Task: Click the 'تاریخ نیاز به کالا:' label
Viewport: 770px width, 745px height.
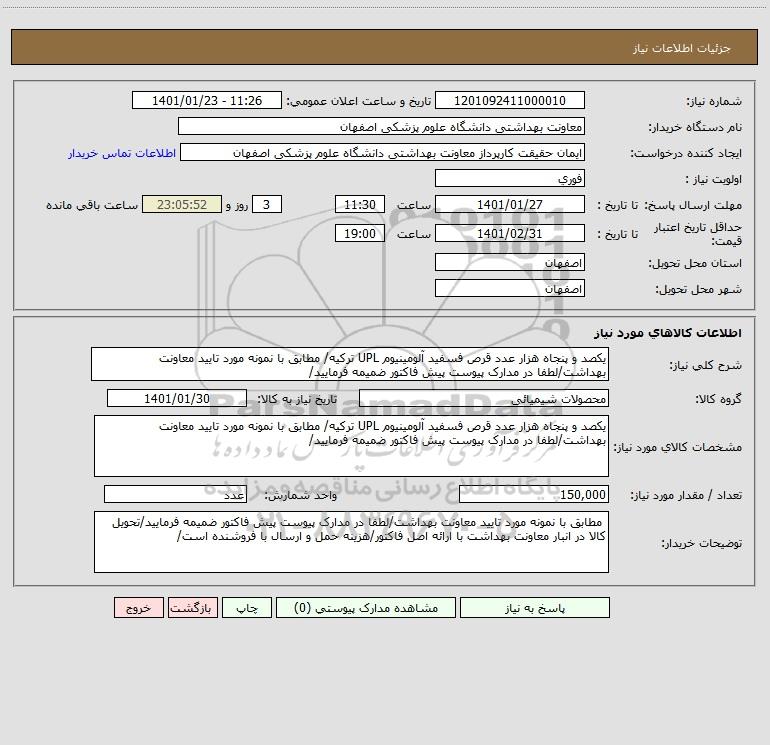Action: pos(298,399)
